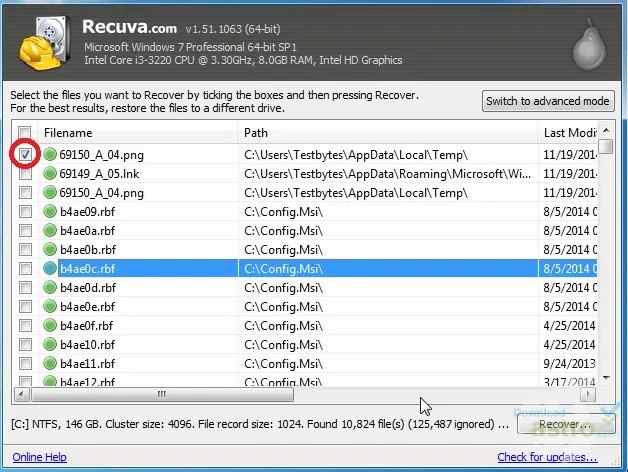Enable the b4ae0a.rbf checkbox
Screen dimensions: 628x472
[25, 230]
